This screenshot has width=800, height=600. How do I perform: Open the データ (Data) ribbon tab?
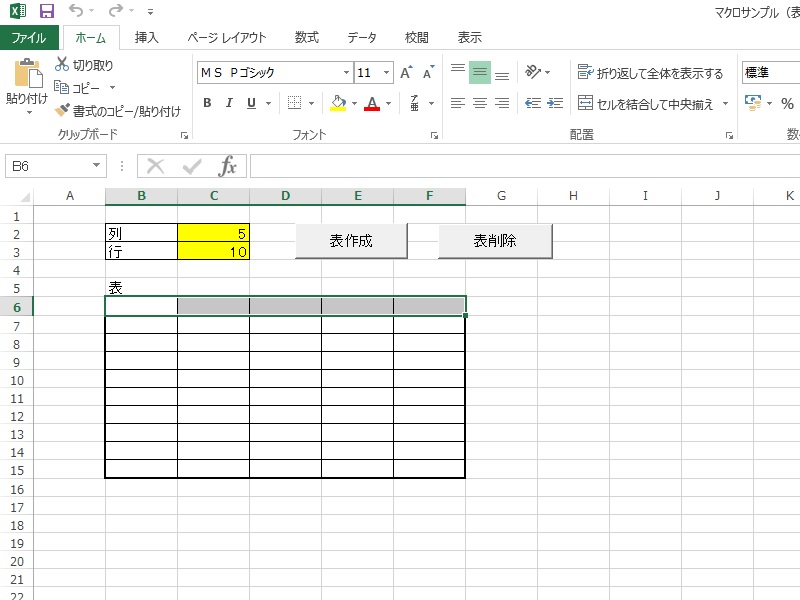pos(362,38)
